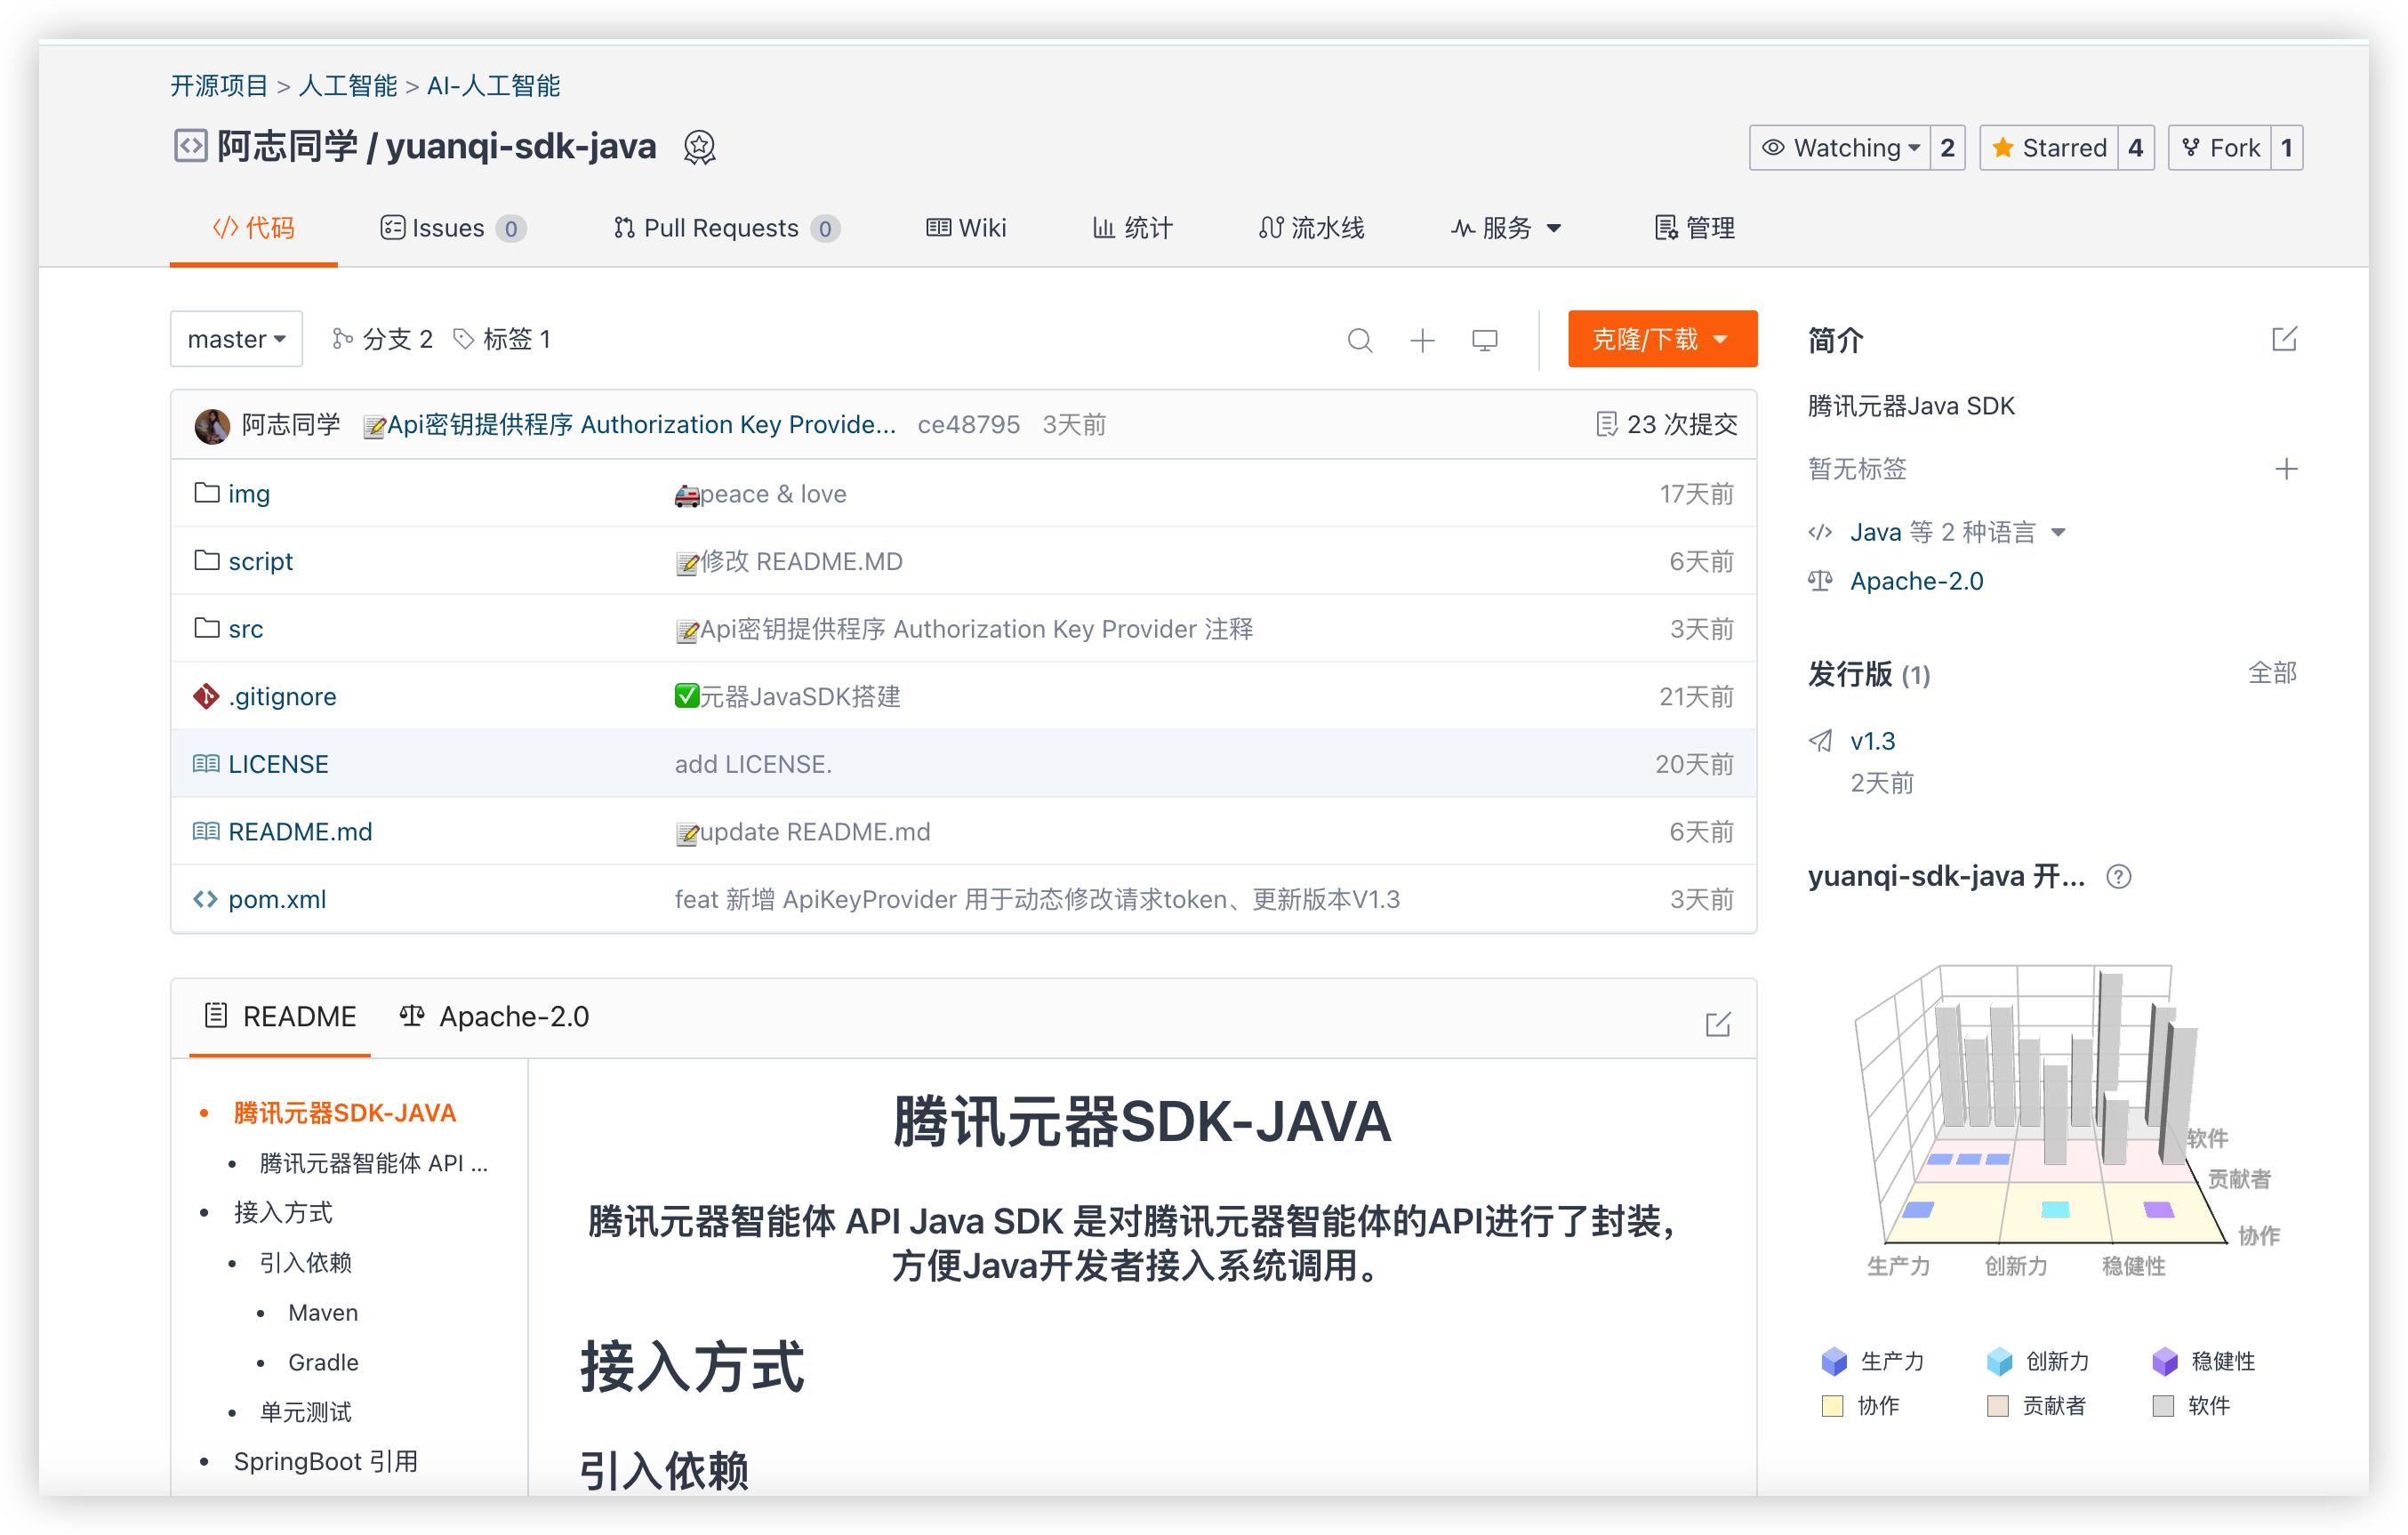Image resolution: width=2408 pixels, height=1535 pixels.
Task: Switch to the 代码 tab
Action: coord(253,228)
